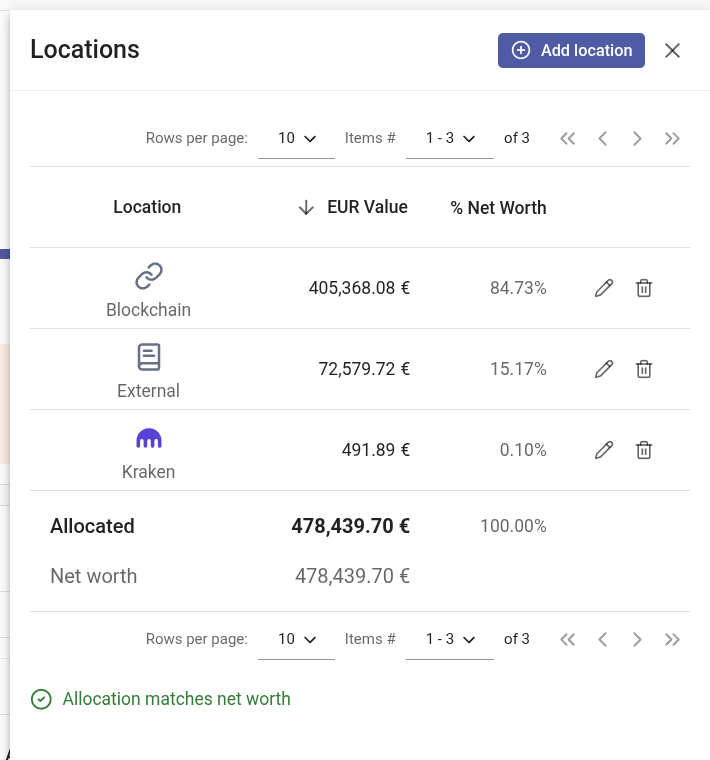Go to last page in top pagination
710x760 pixels.
(x=672, y=139)
